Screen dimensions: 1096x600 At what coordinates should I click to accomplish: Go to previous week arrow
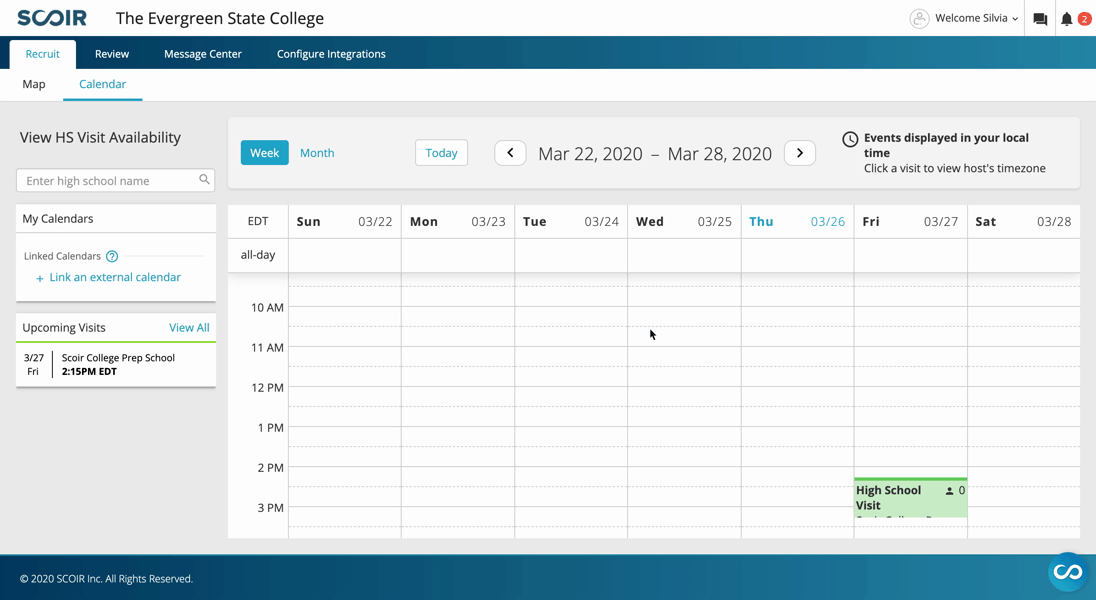(510, 153)
